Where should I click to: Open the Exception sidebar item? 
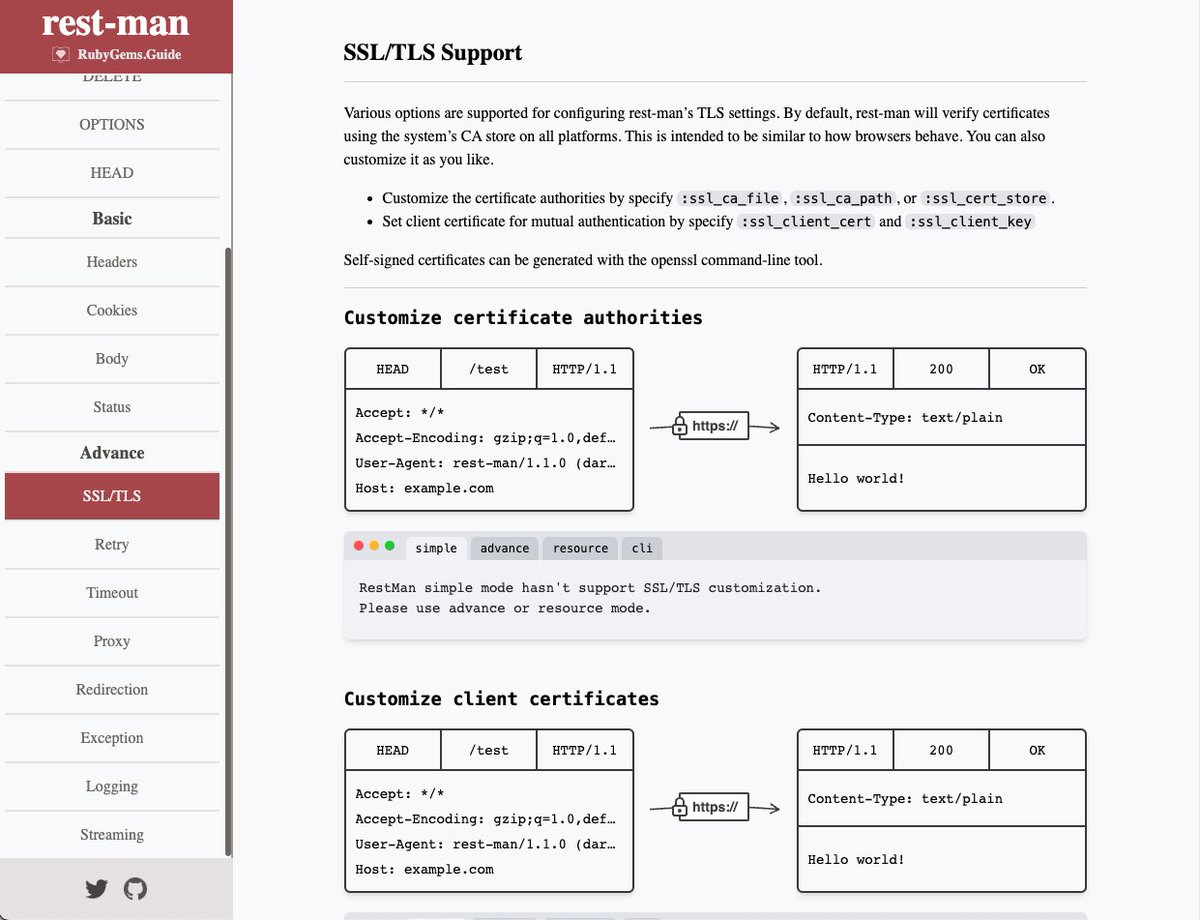(x=112, y=738)
